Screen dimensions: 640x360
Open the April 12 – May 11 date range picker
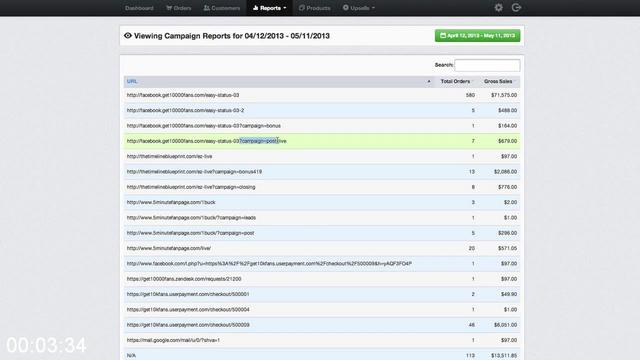pos(478,36)
